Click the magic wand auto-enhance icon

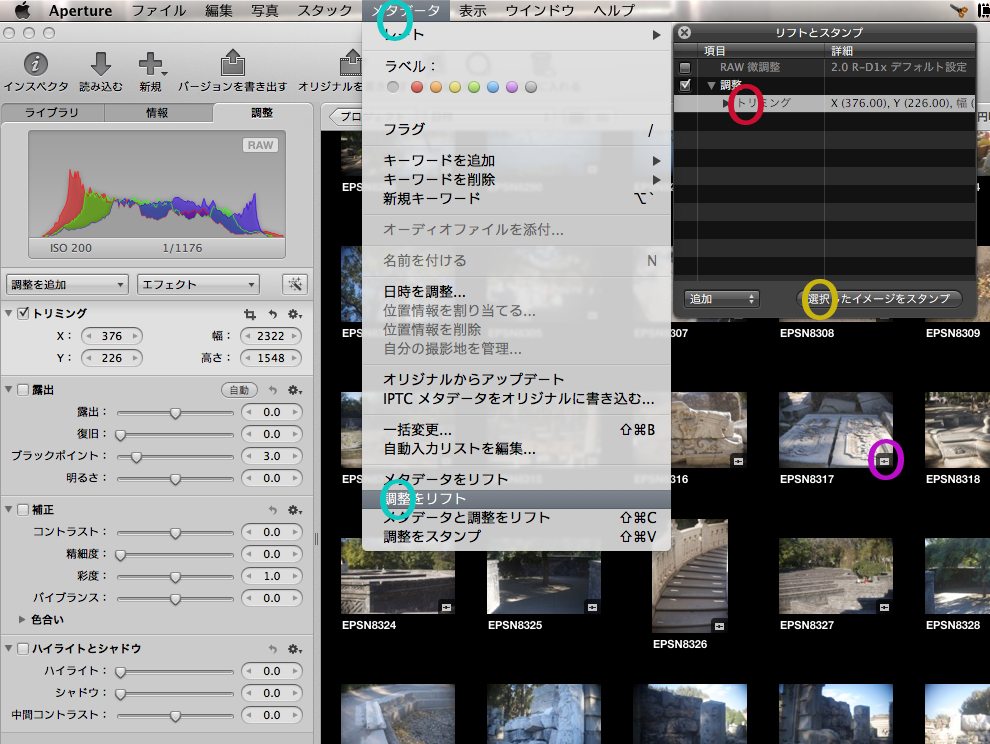(295, 284)
